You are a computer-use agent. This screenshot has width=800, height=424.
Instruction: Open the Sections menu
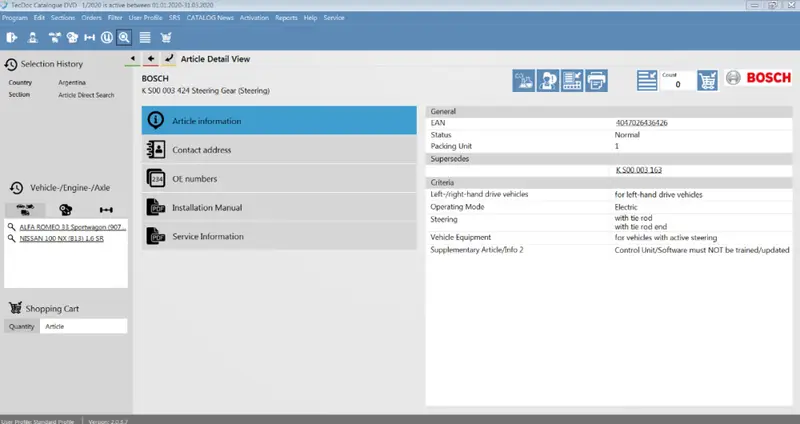coord(63,17)
